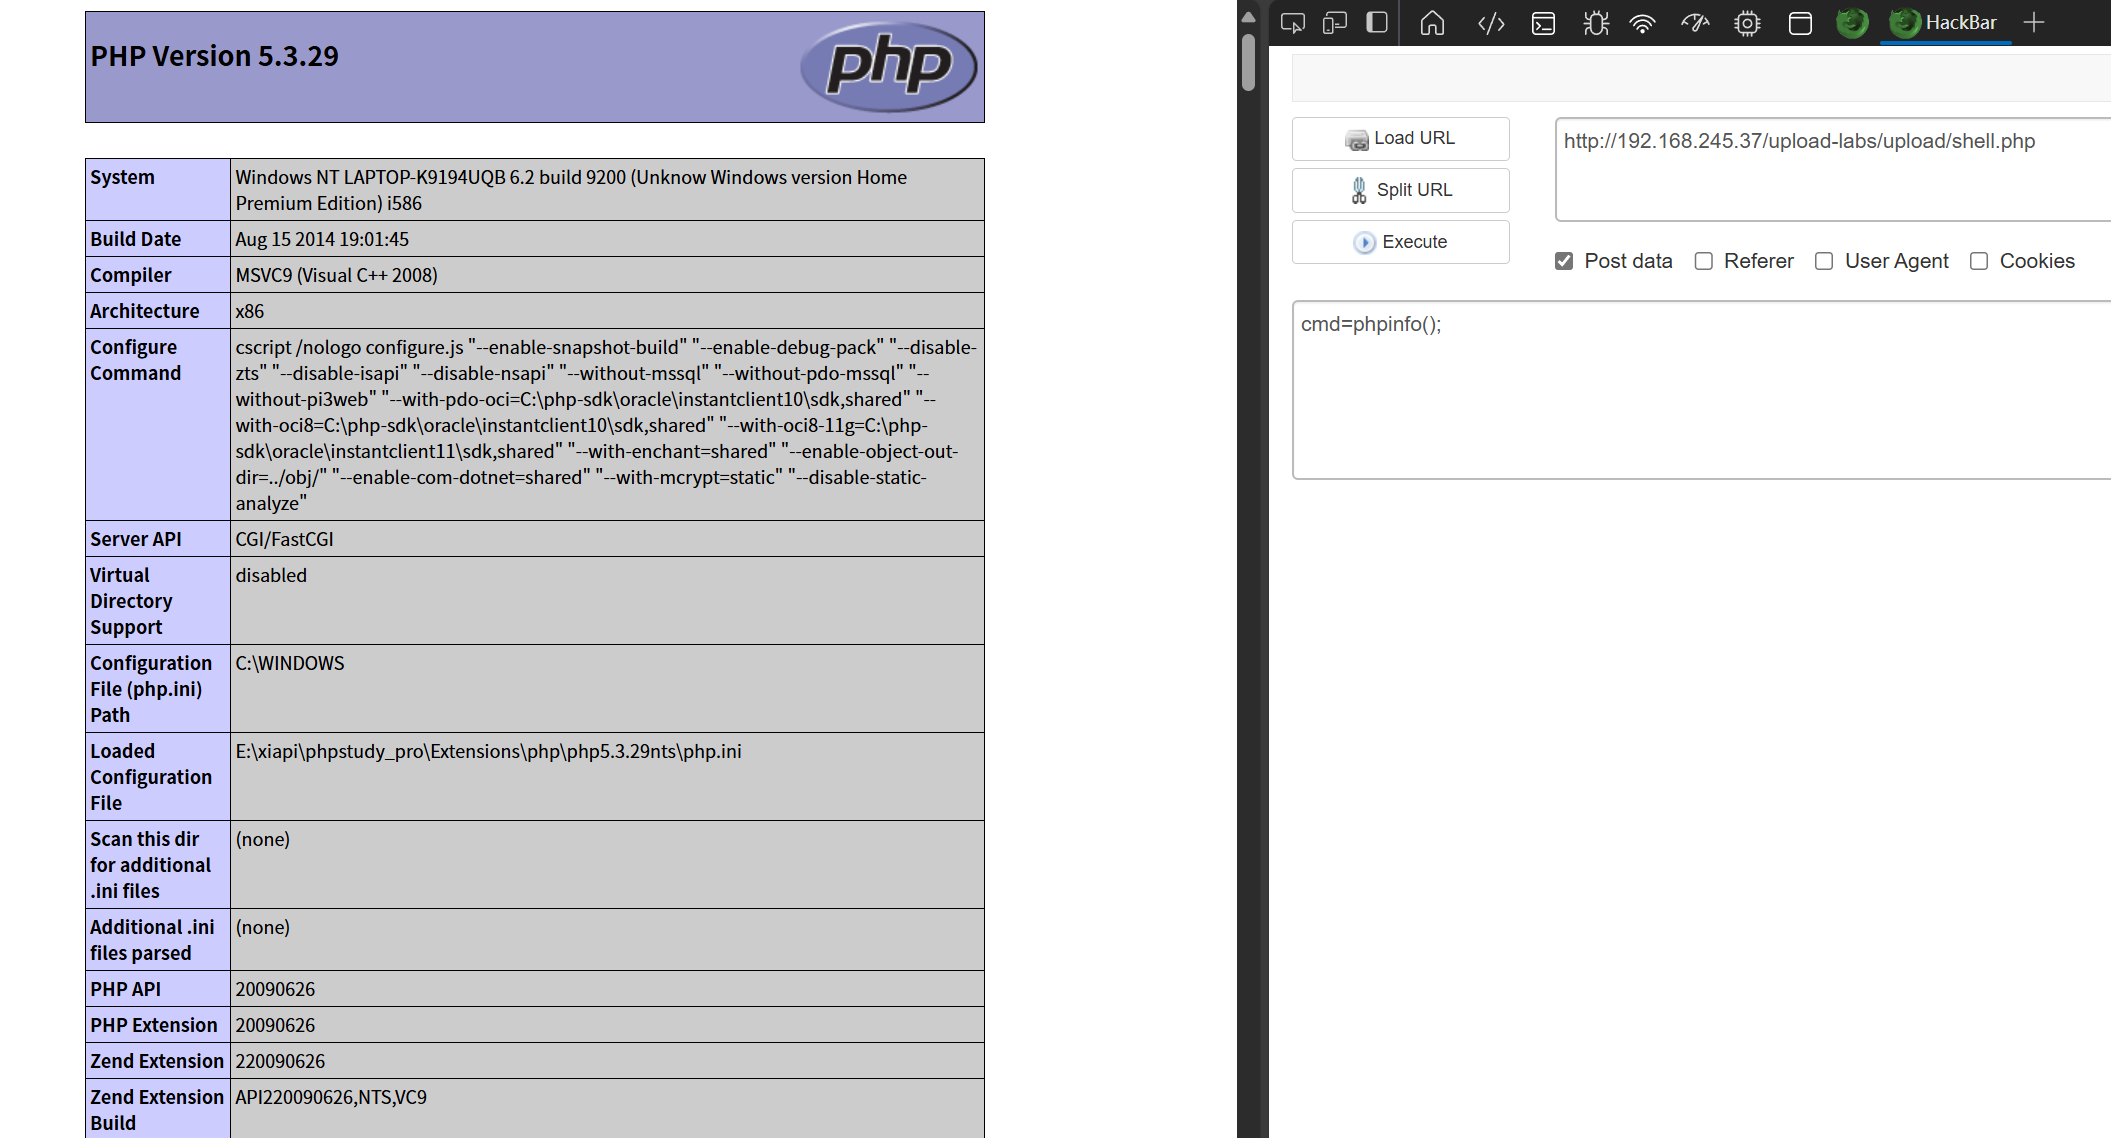Image resolution: width=2111 pixels, height=1138 pixels.
Task: Open the Network wifi icon panel
Action: tap(1642, 23)
